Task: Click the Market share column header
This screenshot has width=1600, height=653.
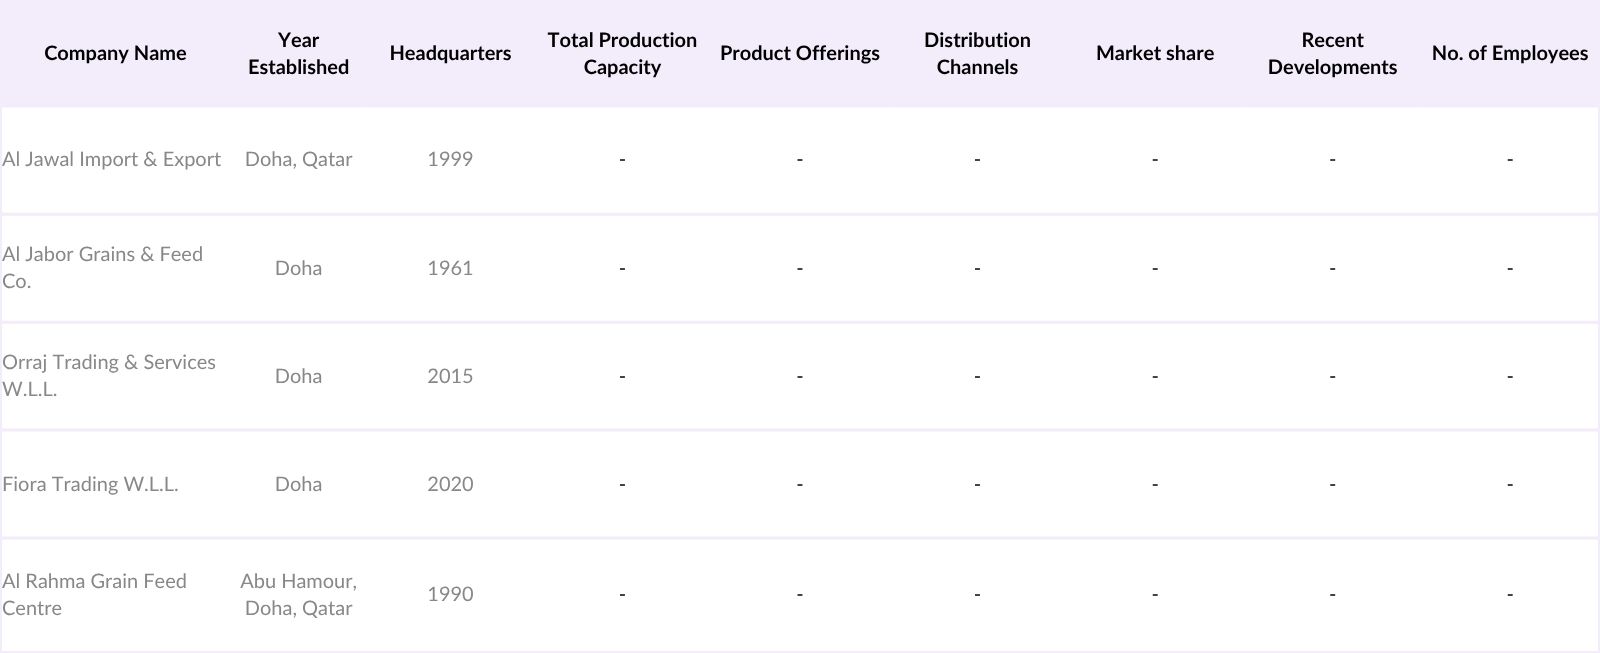Action: [1154, 53]
